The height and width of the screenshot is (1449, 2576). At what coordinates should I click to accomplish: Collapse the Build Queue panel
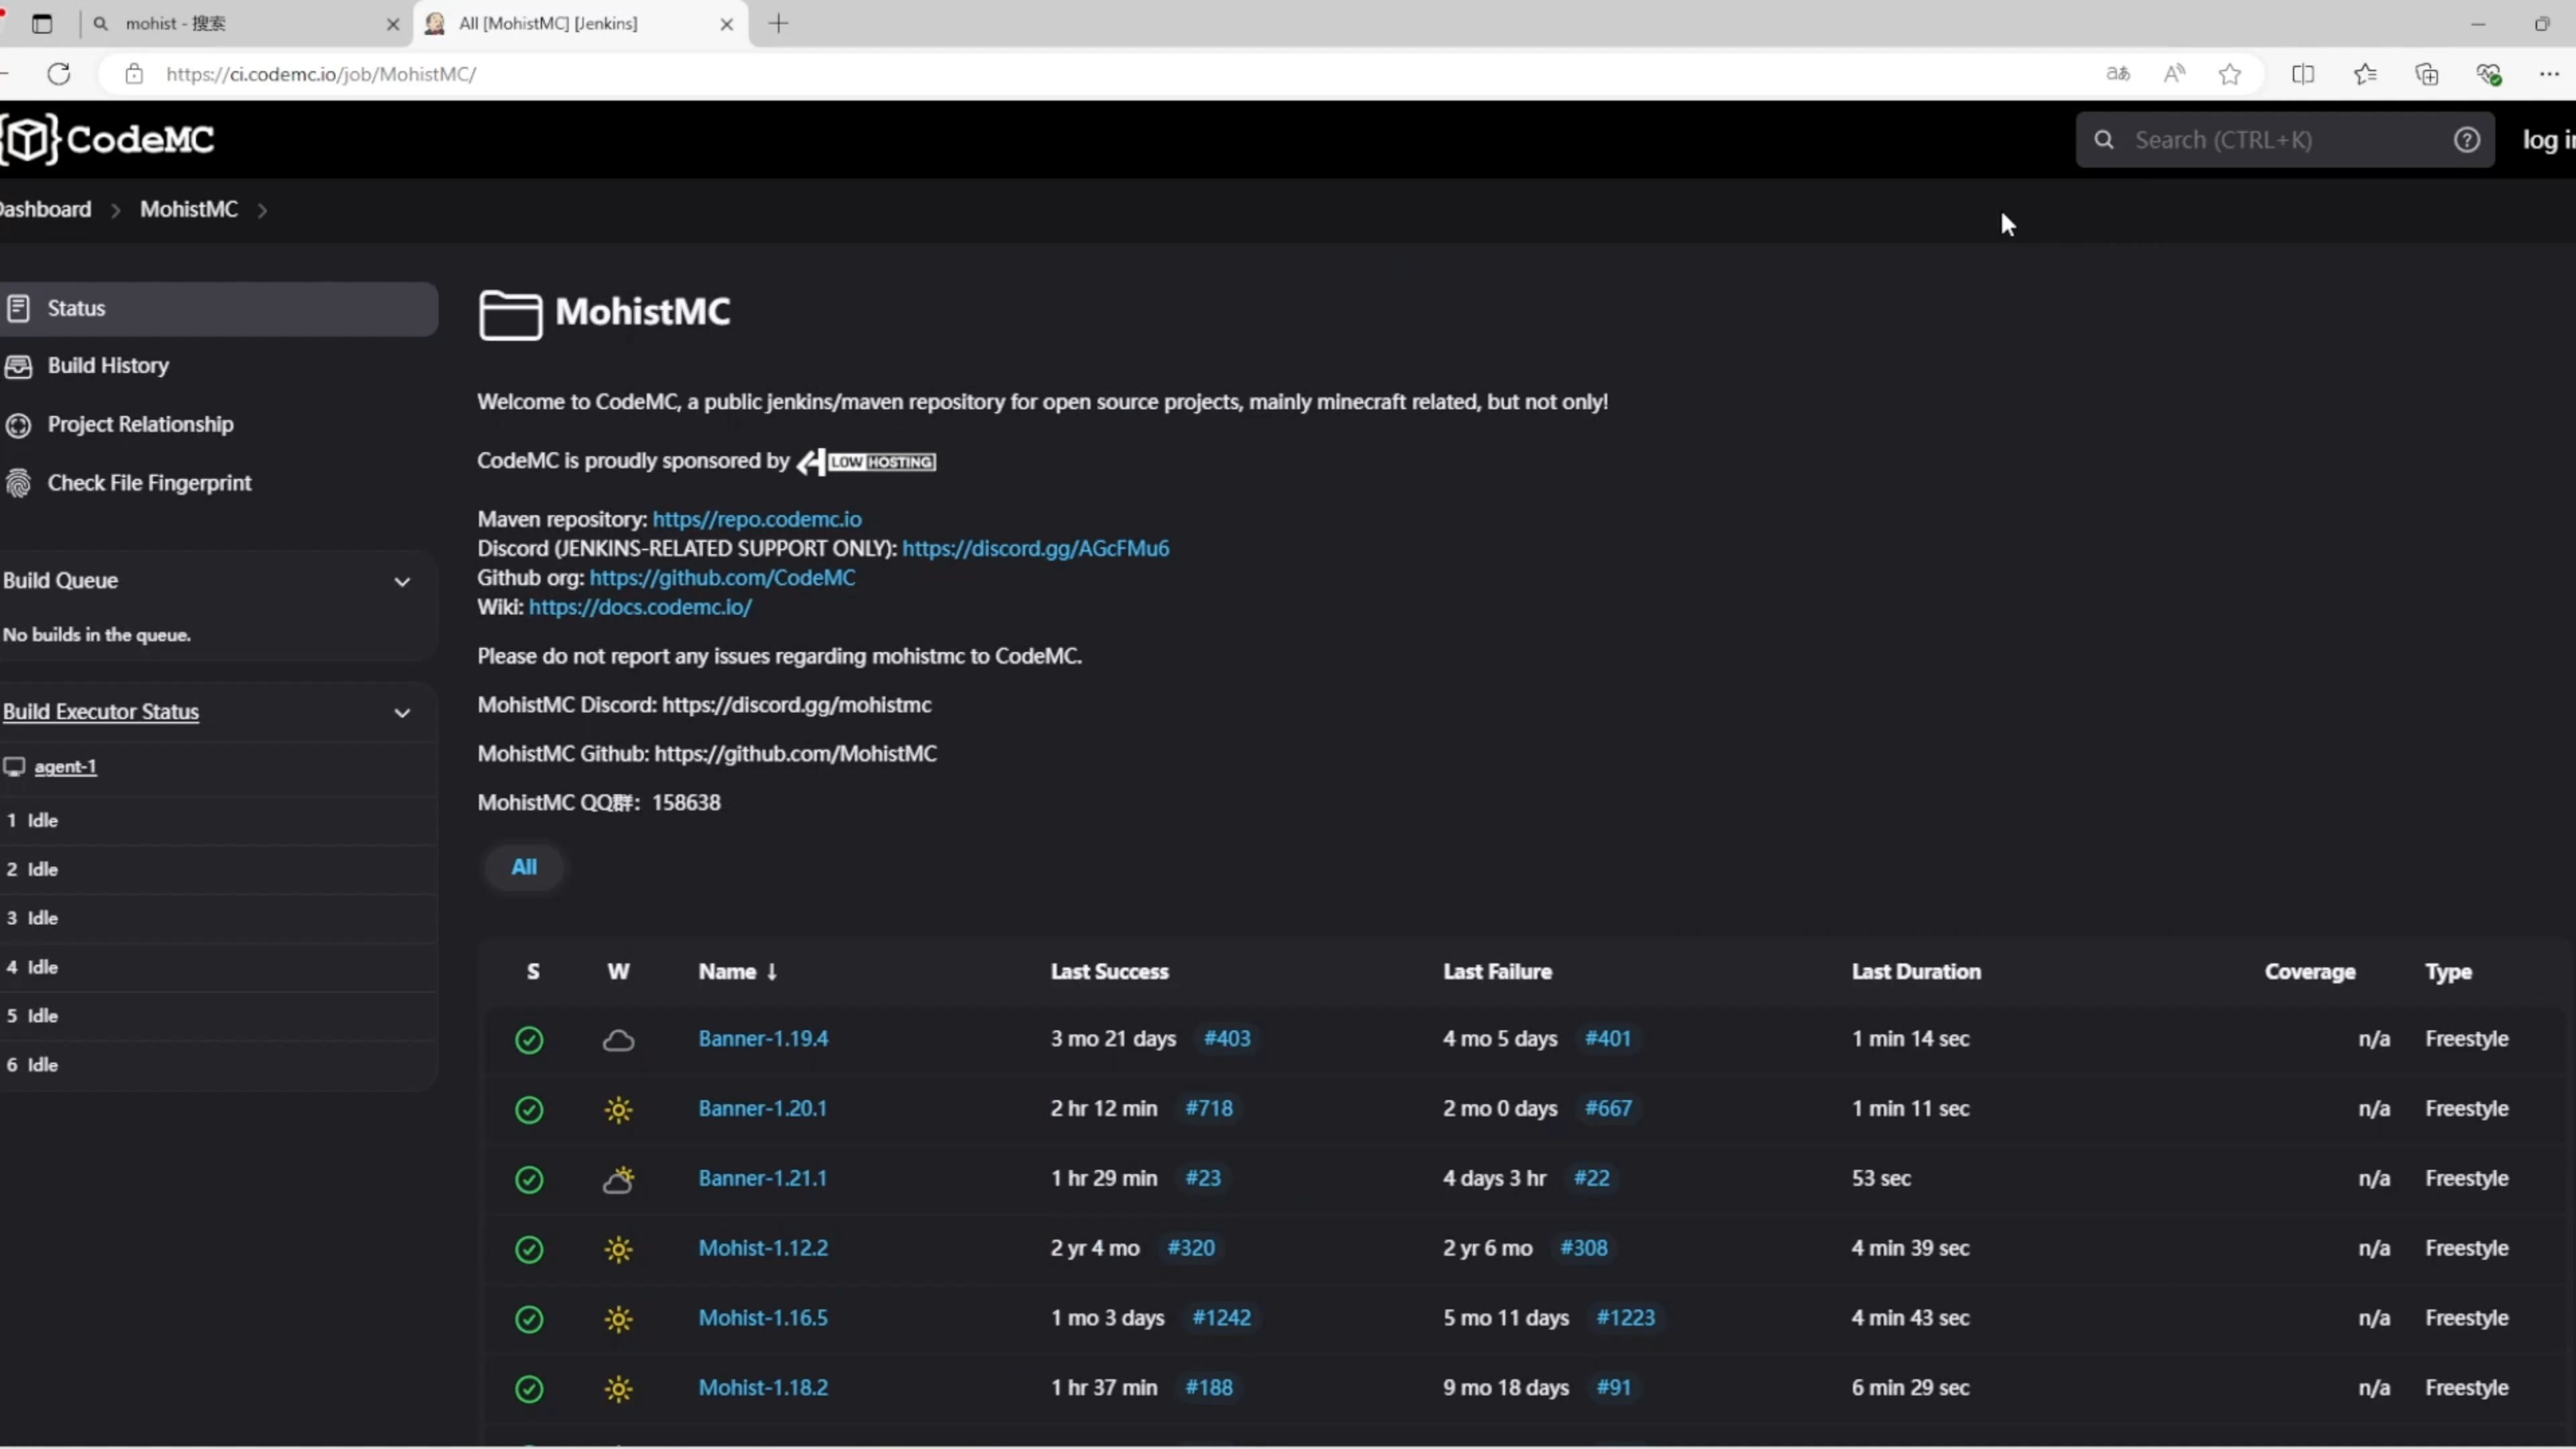[402, 582]
